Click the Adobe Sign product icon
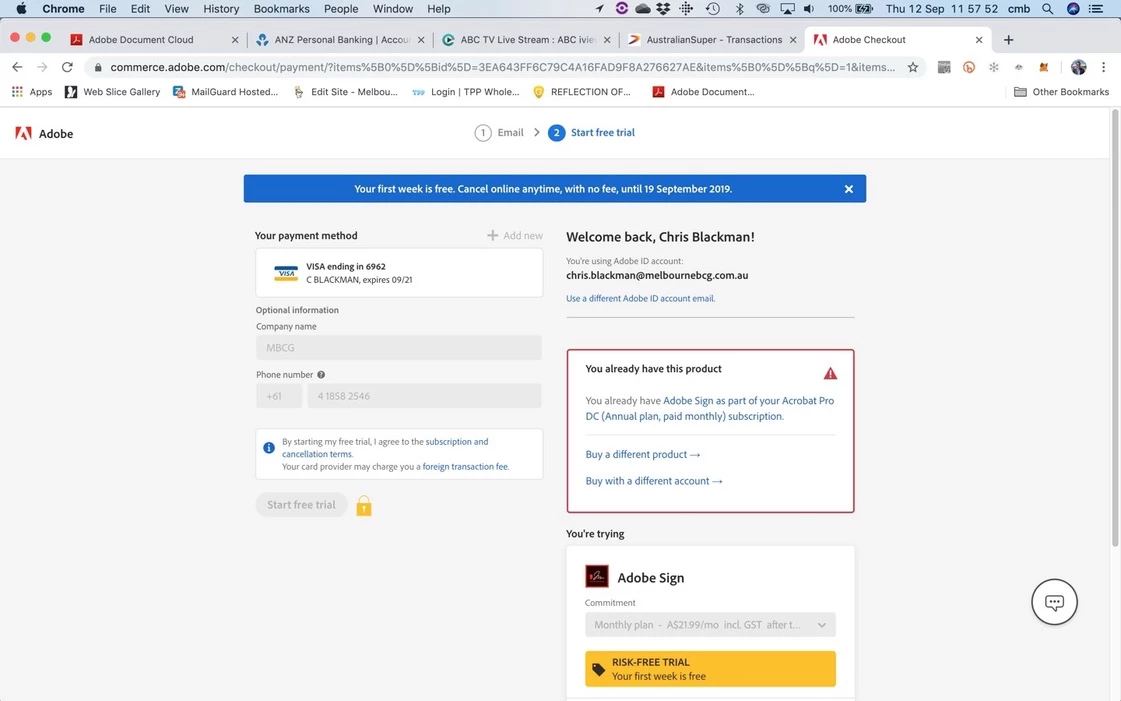This screenshot has height=701, width=1121. 597,576
